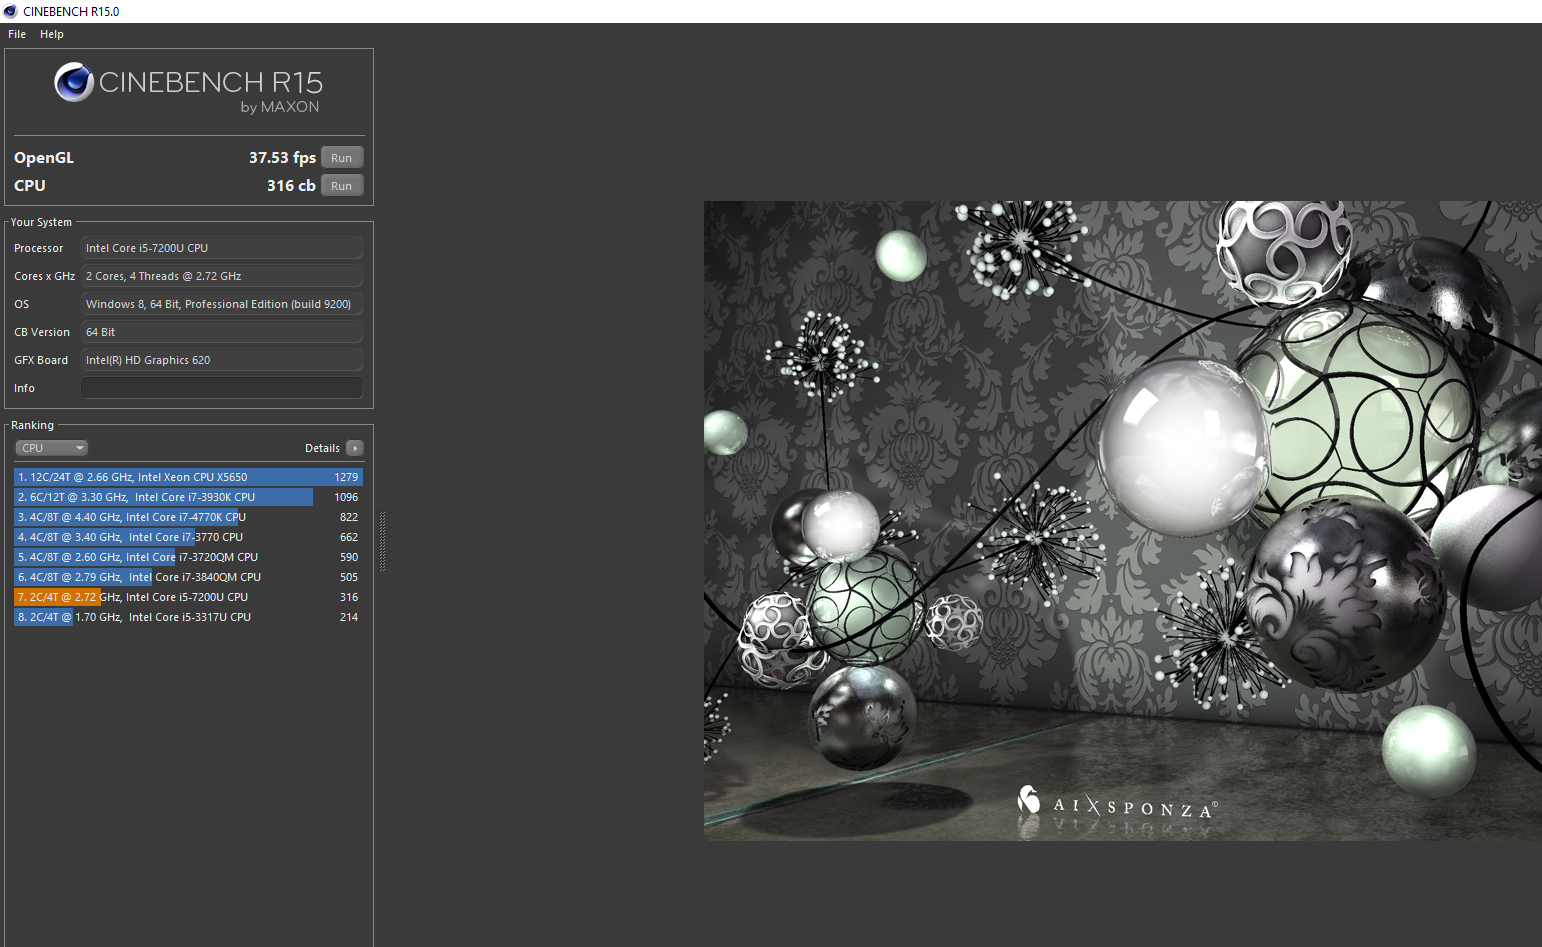Select ranking entry Intel Core i7-3770
This screenshot has height=947, width=1542.
(x=188, y=537)
